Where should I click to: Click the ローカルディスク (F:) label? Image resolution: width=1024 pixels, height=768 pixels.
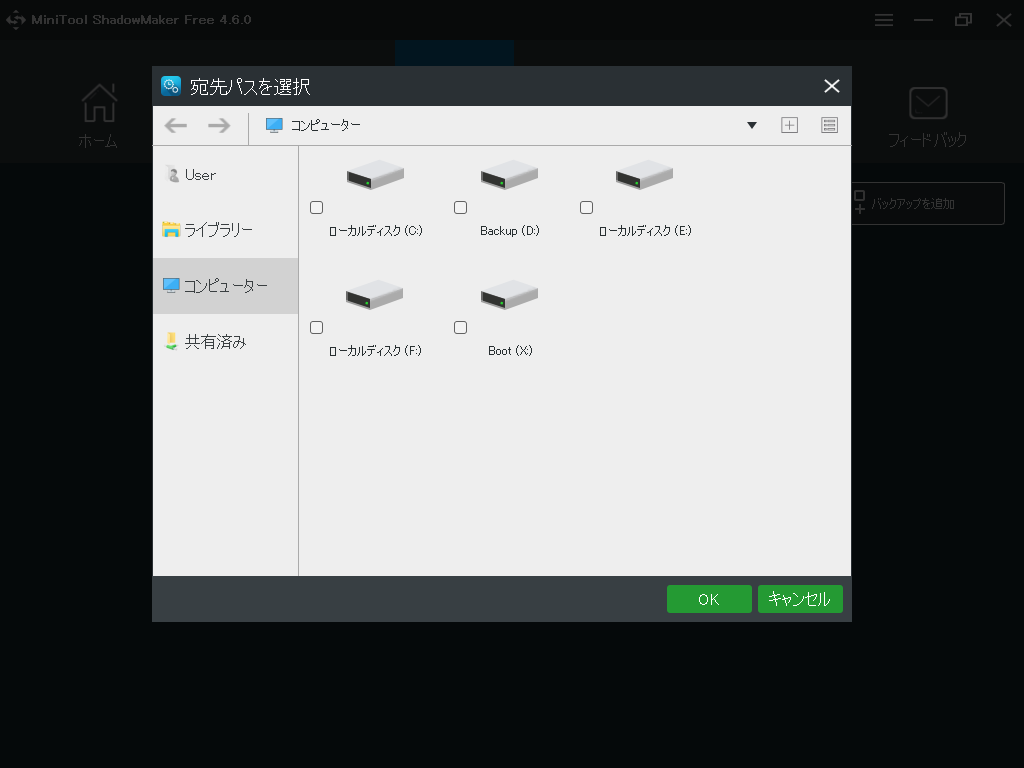tap(376, 351)
